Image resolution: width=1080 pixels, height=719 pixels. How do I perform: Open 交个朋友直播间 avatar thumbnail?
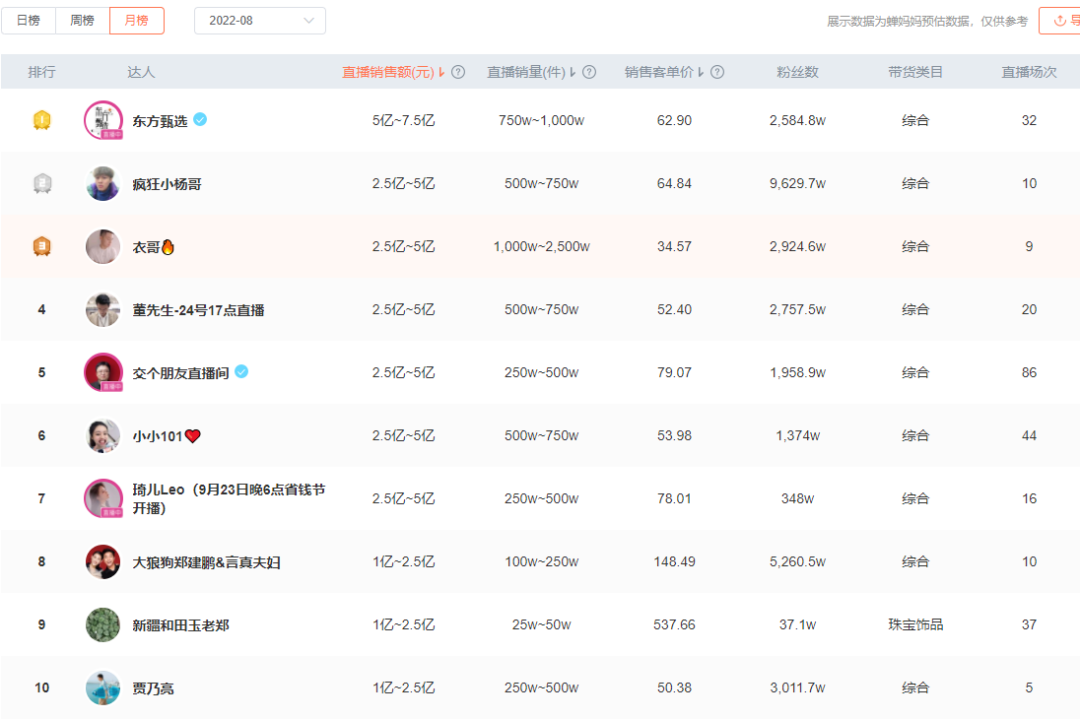pyautogui.click(x=103, y=373)
